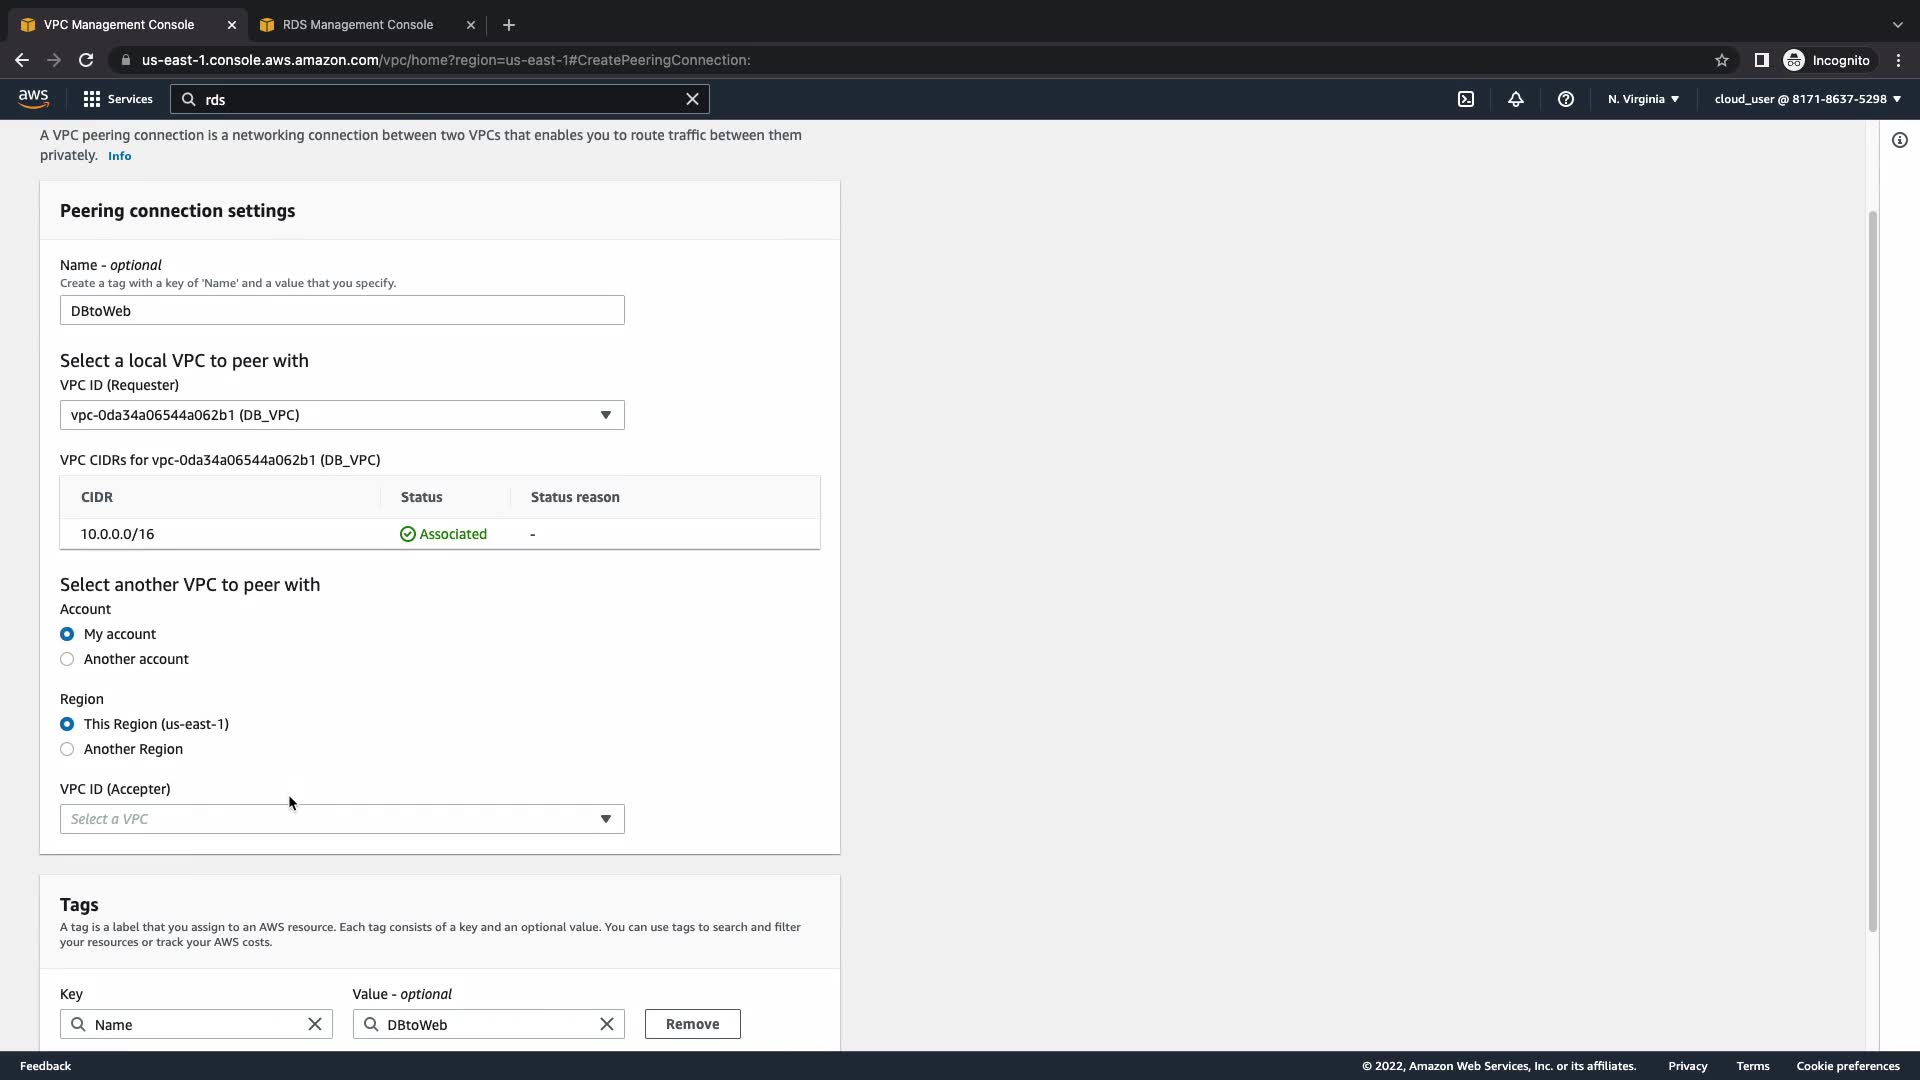The width and height of the screenshot is (1920, 1080).
Task: Bookmark this page with star icon
Action: point(1722,60)
